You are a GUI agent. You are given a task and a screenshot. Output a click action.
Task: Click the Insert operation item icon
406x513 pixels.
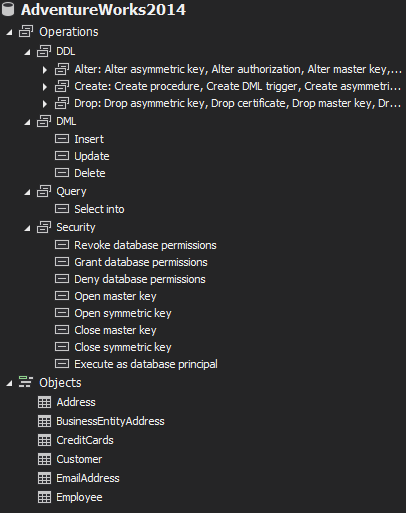[x=62, y=139]
